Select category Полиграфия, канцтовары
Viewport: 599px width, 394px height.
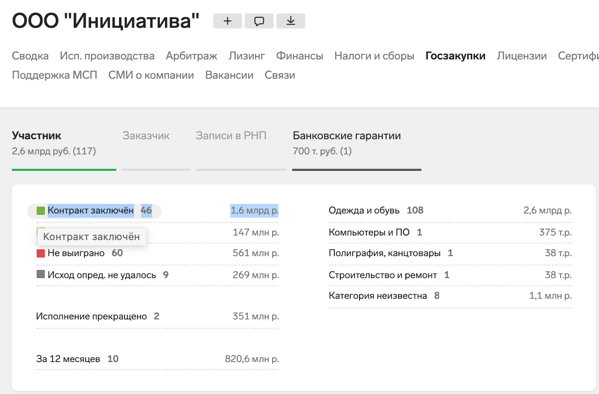click(x=391, y=253)
